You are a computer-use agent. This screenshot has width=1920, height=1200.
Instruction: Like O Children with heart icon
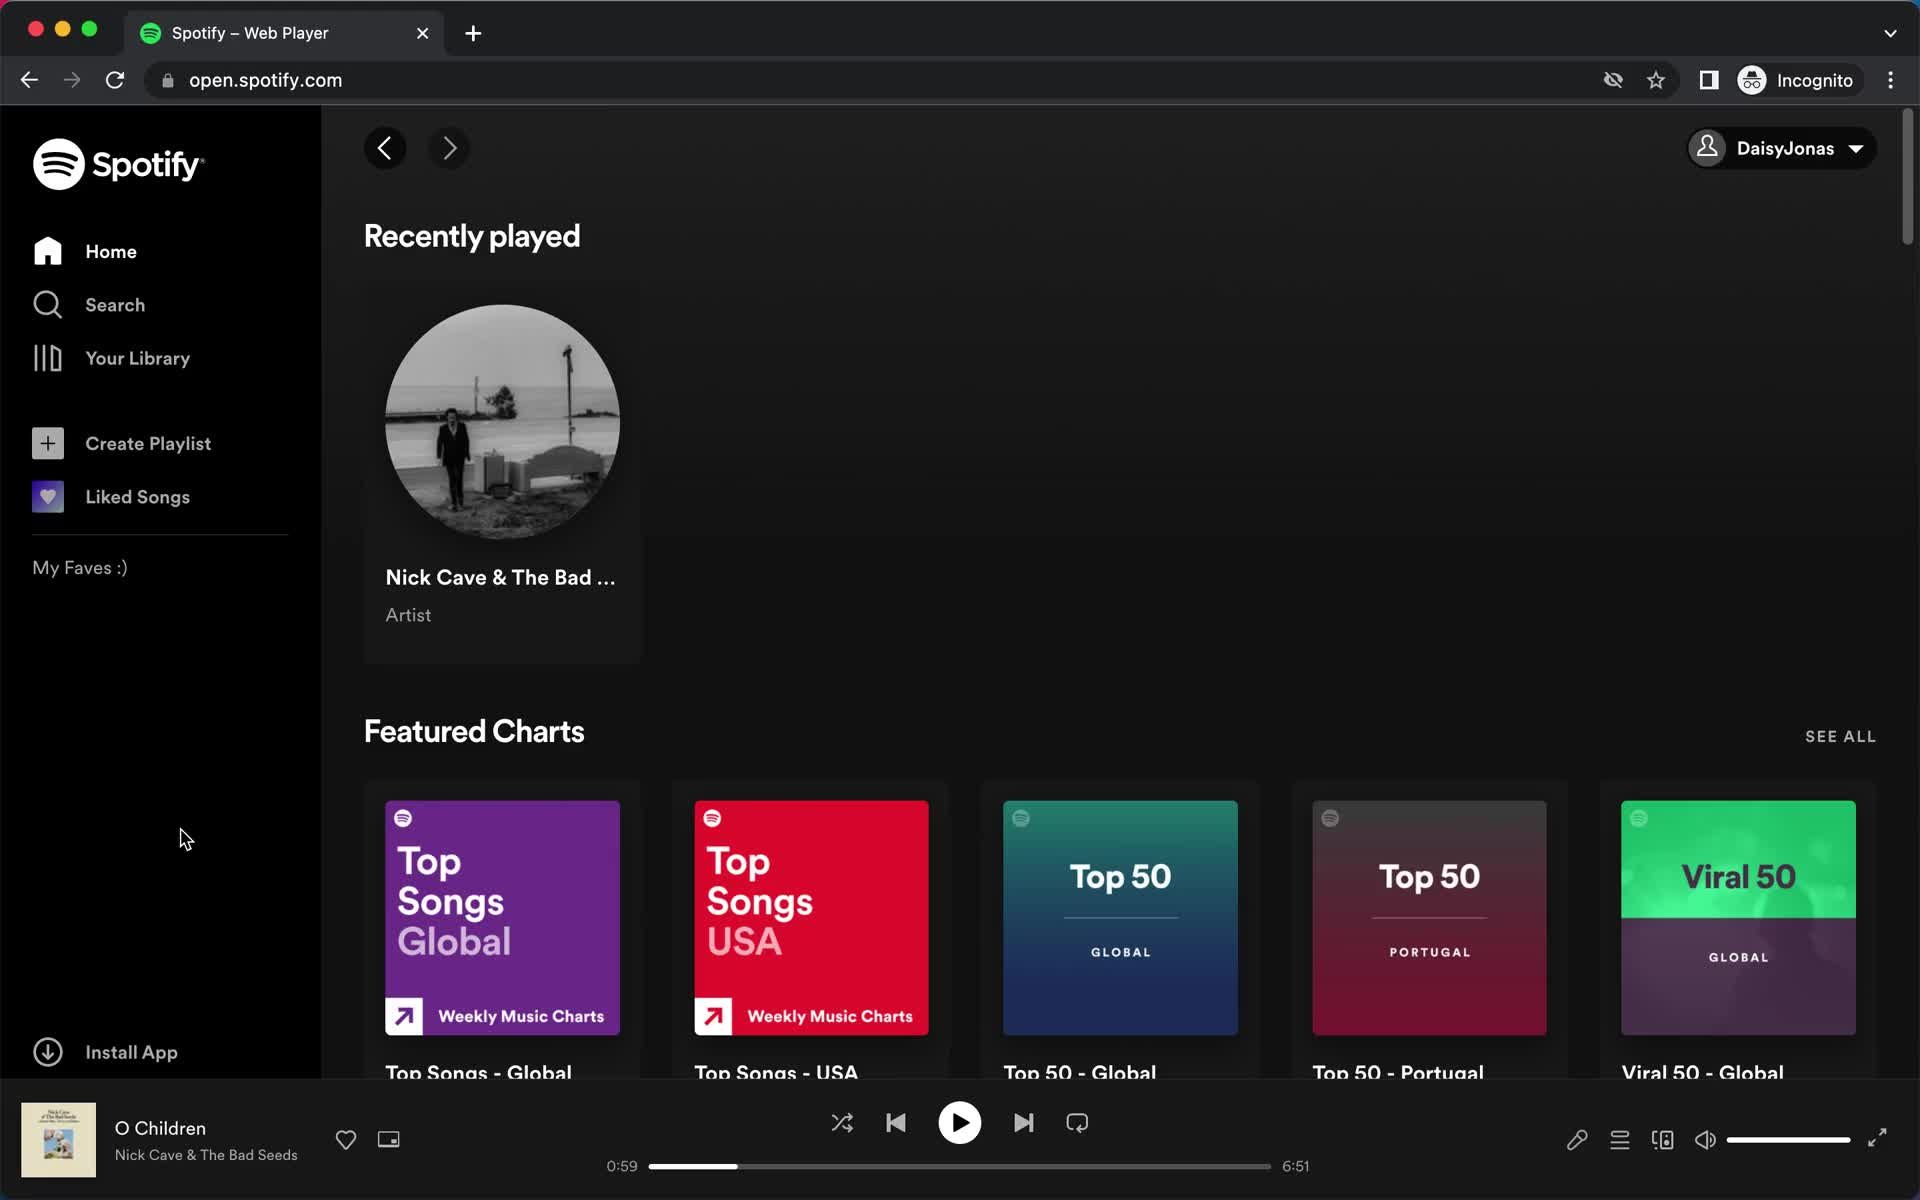346,1139
